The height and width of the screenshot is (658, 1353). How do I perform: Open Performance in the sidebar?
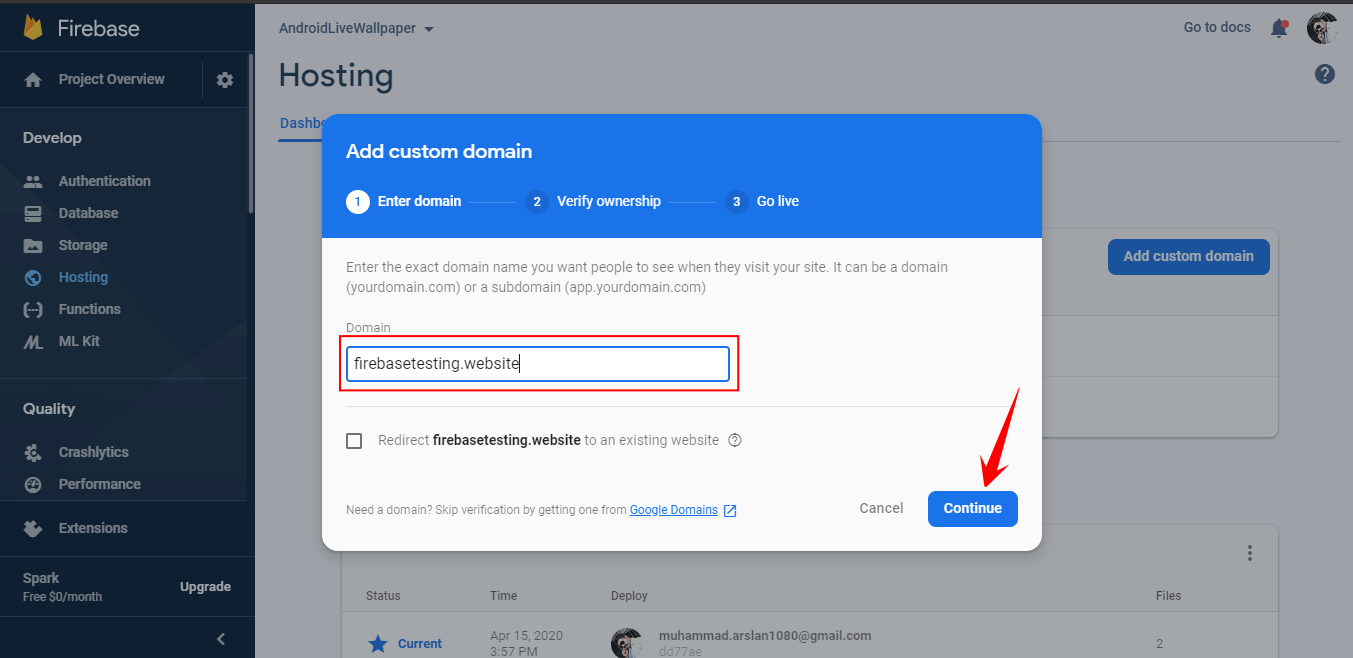tap(100, 485)
